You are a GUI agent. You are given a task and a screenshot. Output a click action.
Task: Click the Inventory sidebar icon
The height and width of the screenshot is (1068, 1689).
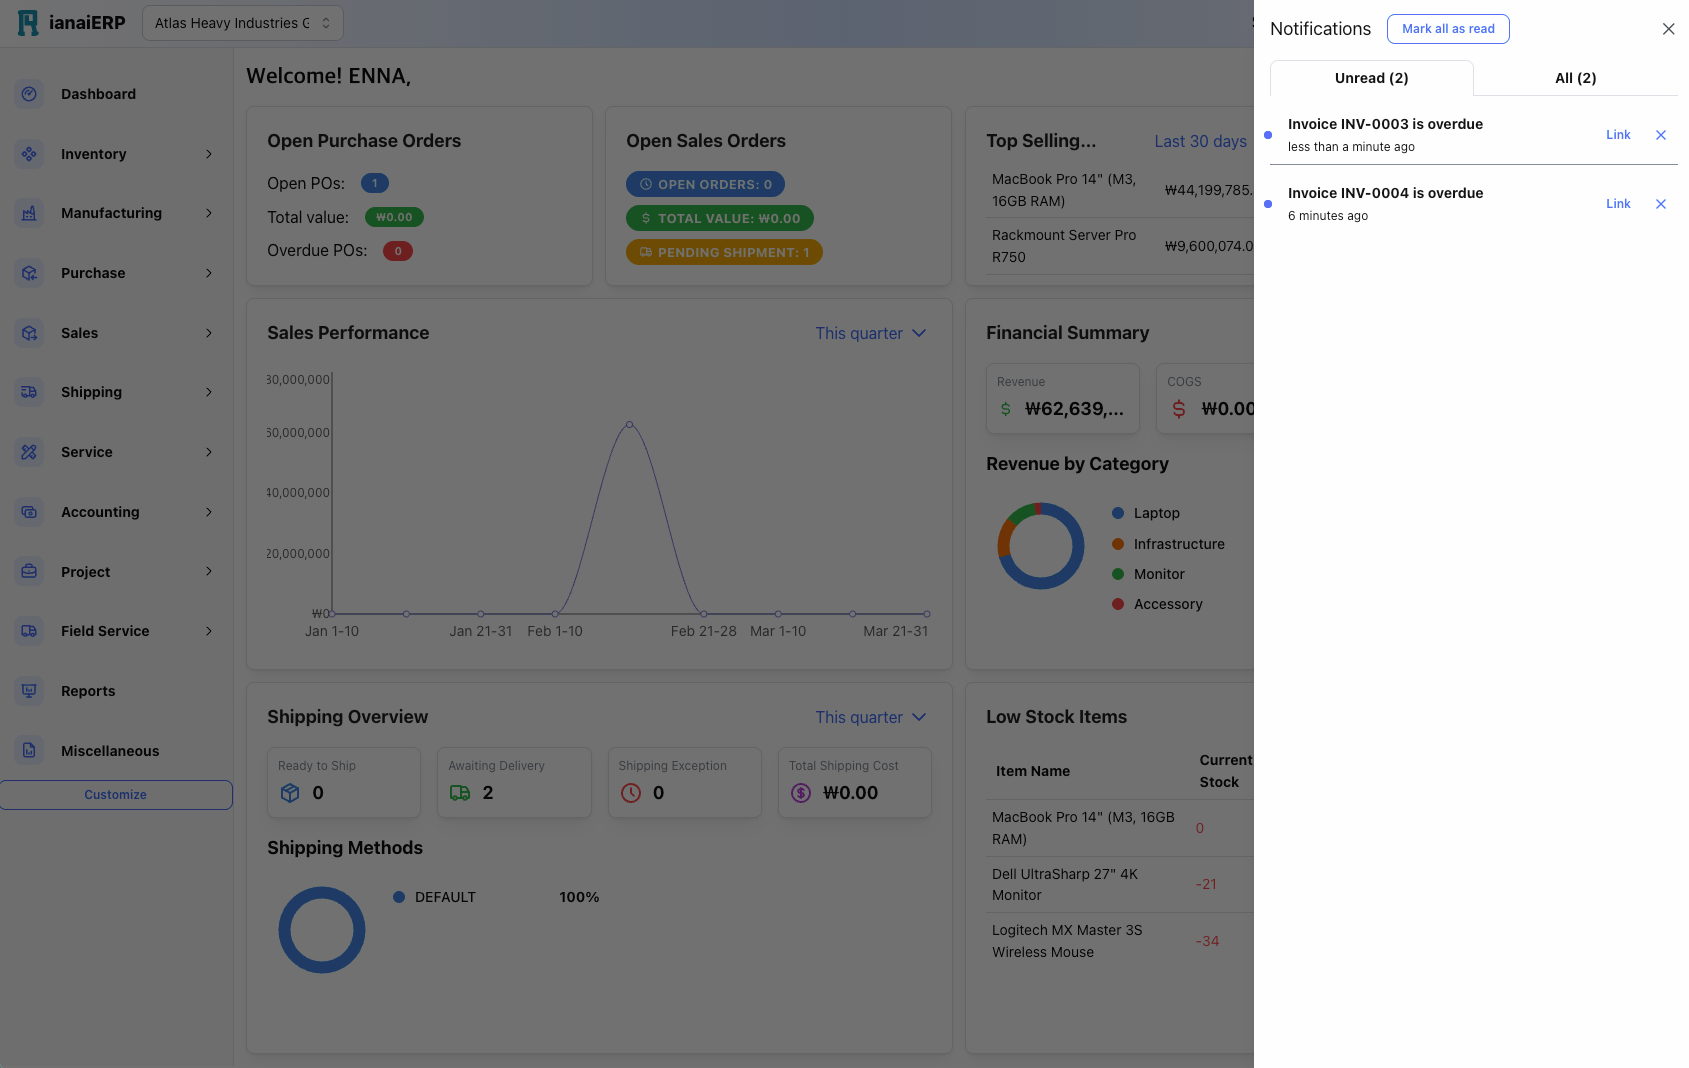[x=29, y=154]
